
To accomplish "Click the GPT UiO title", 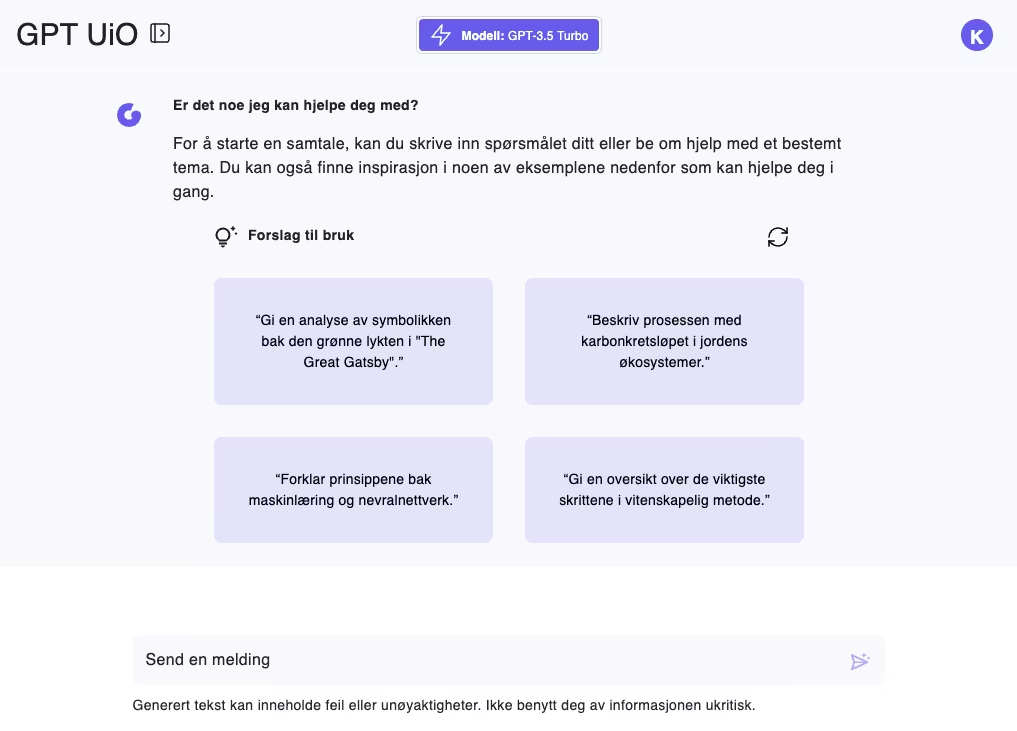I will (x=77, y=35).
